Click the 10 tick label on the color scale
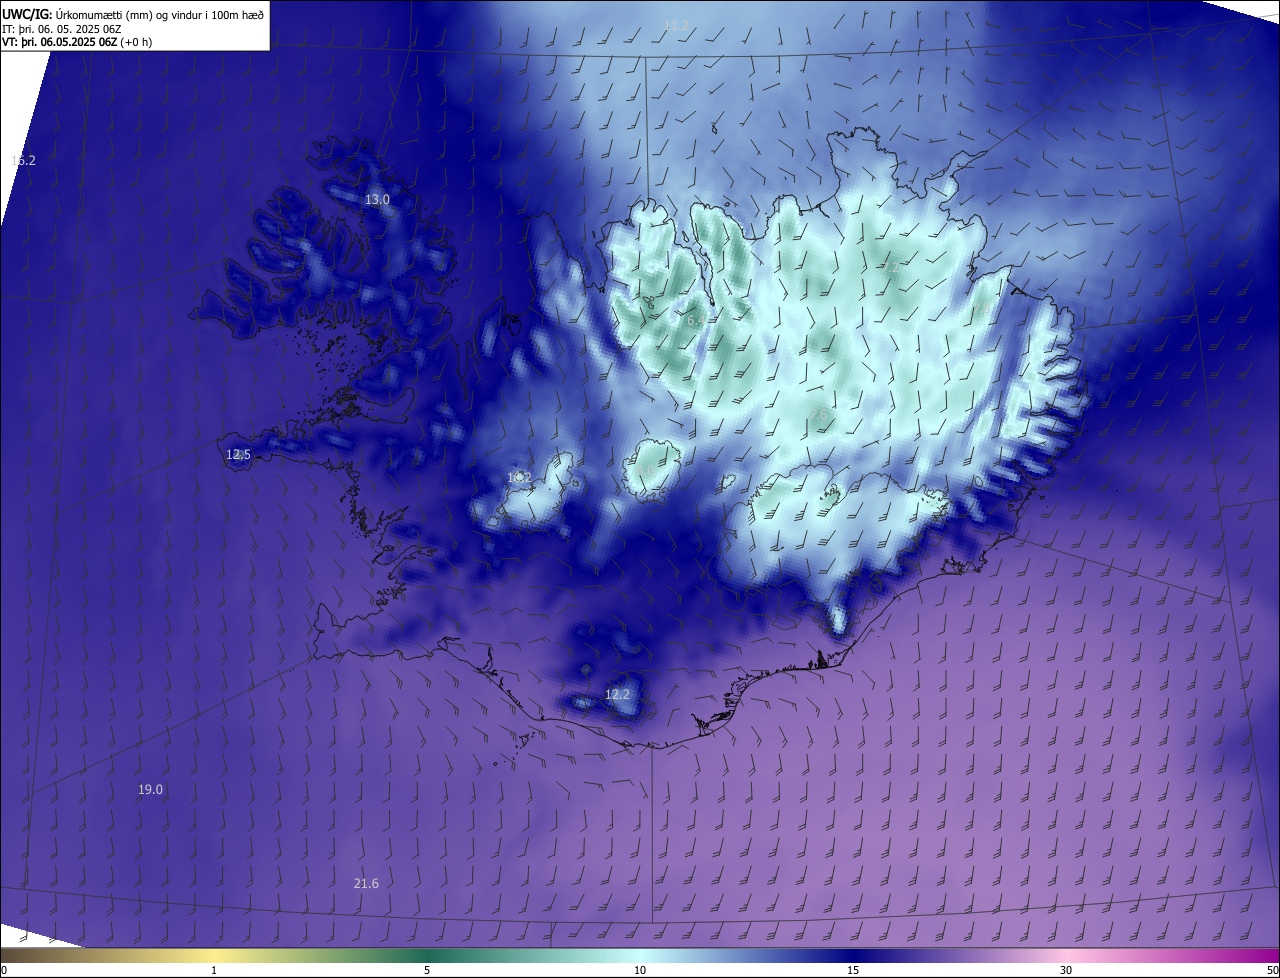1280x978 pixels. coord(640,970)
